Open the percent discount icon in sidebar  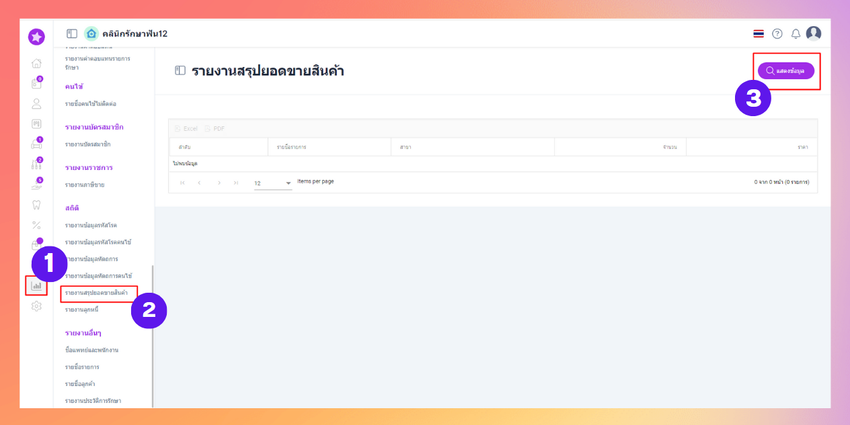click(36, 225)
